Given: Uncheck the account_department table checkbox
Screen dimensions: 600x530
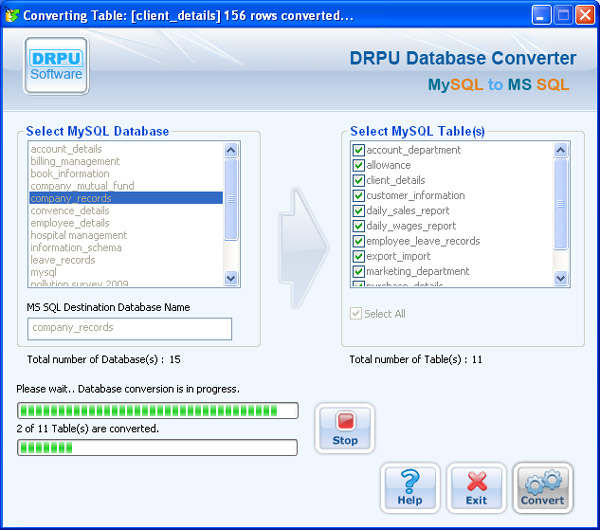Looking at the screenshot, I should coord(359,150).
